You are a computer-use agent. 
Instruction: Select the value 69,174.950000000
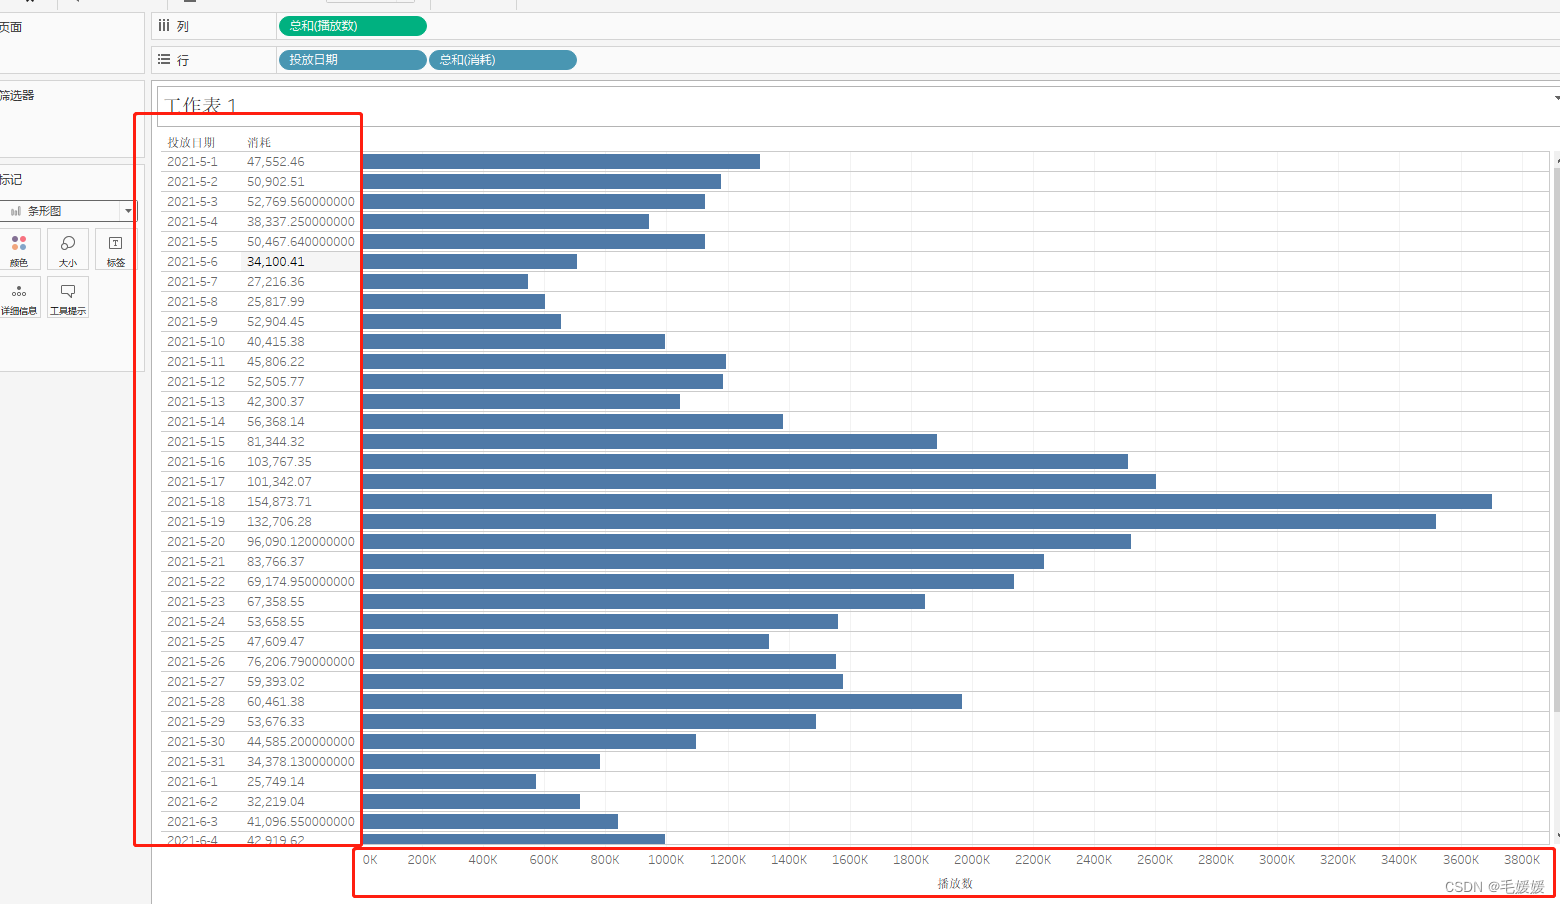[301, 581]
